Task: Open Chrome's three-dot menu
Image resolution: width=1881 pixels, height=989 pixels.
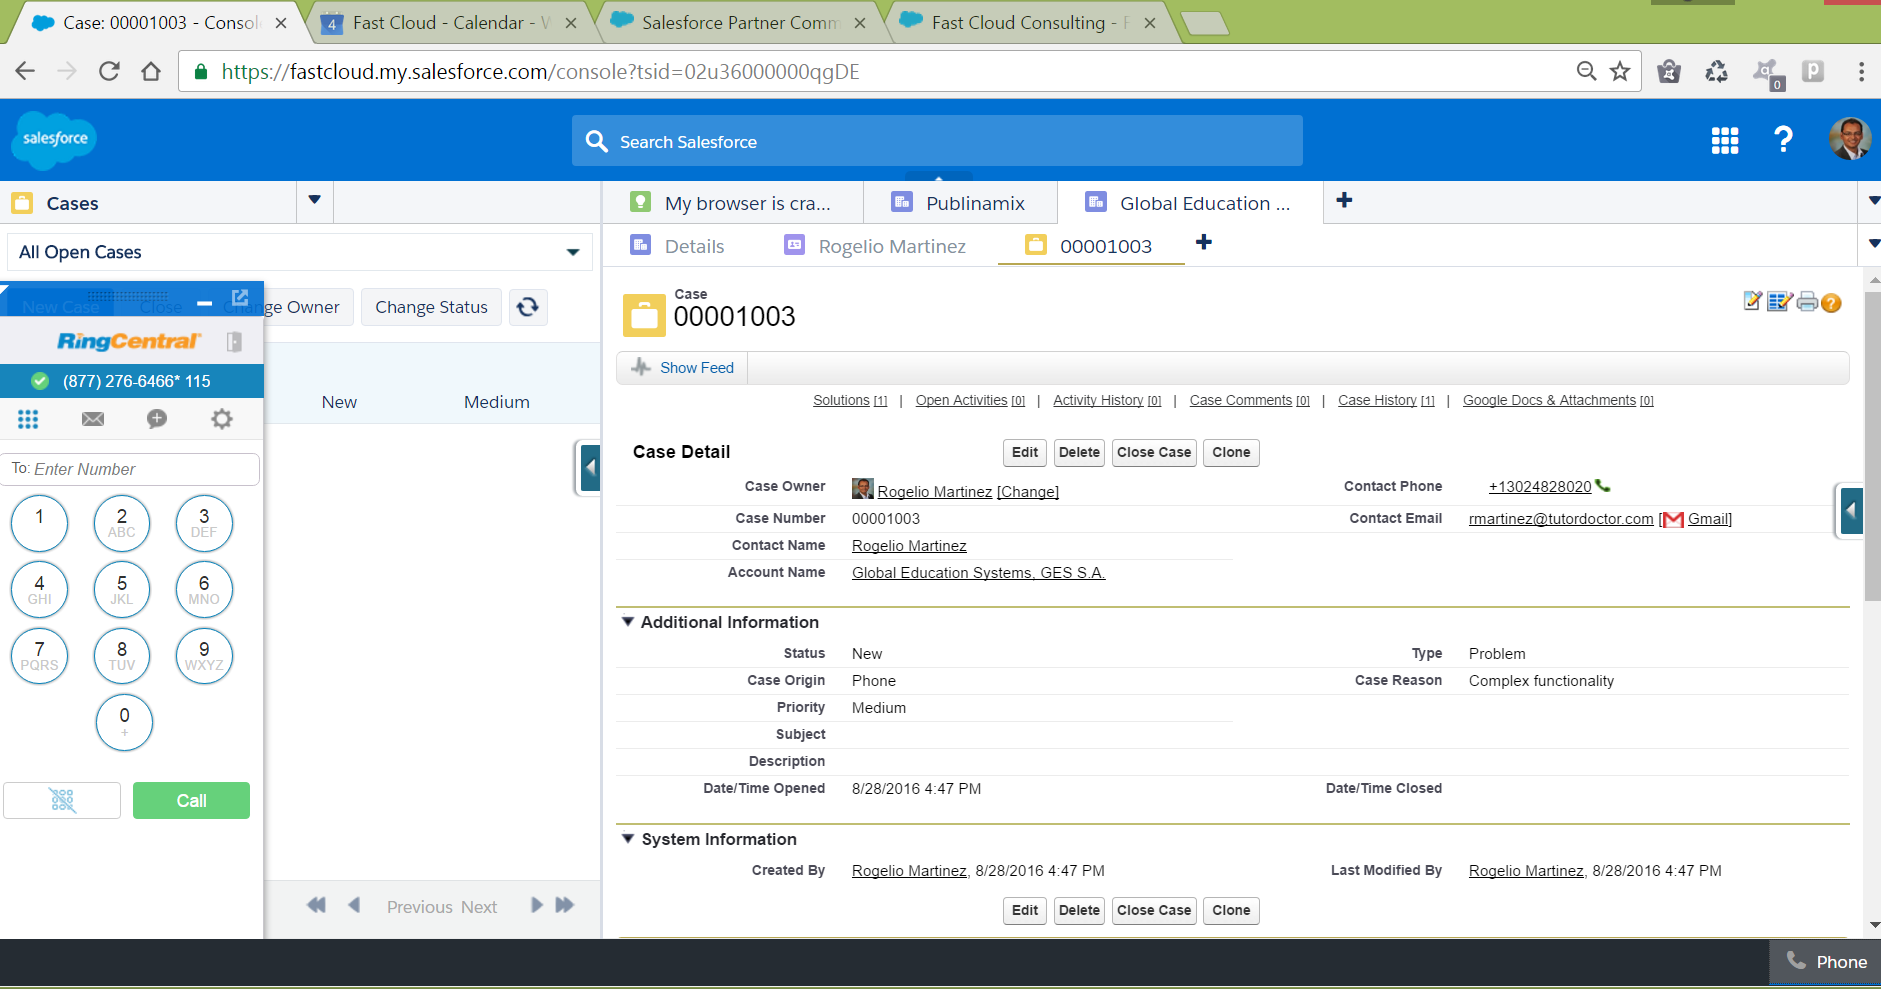Action: pos(1861,71)
